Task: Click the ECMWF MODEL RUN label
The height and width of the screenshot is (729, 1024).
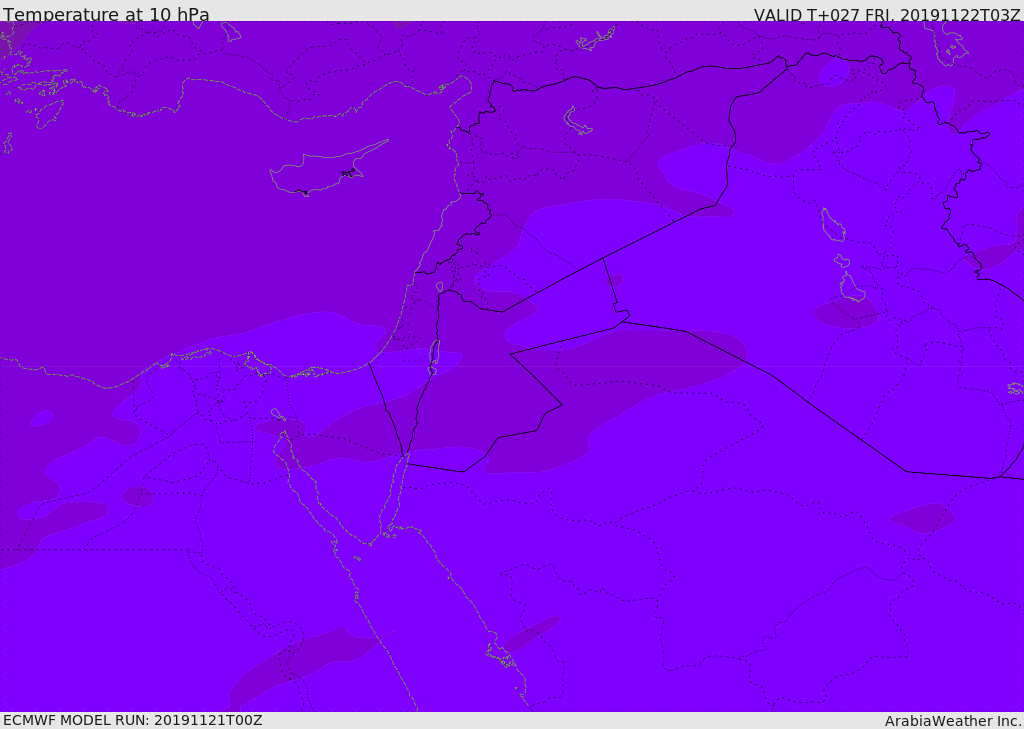Action: click(132, 720)
